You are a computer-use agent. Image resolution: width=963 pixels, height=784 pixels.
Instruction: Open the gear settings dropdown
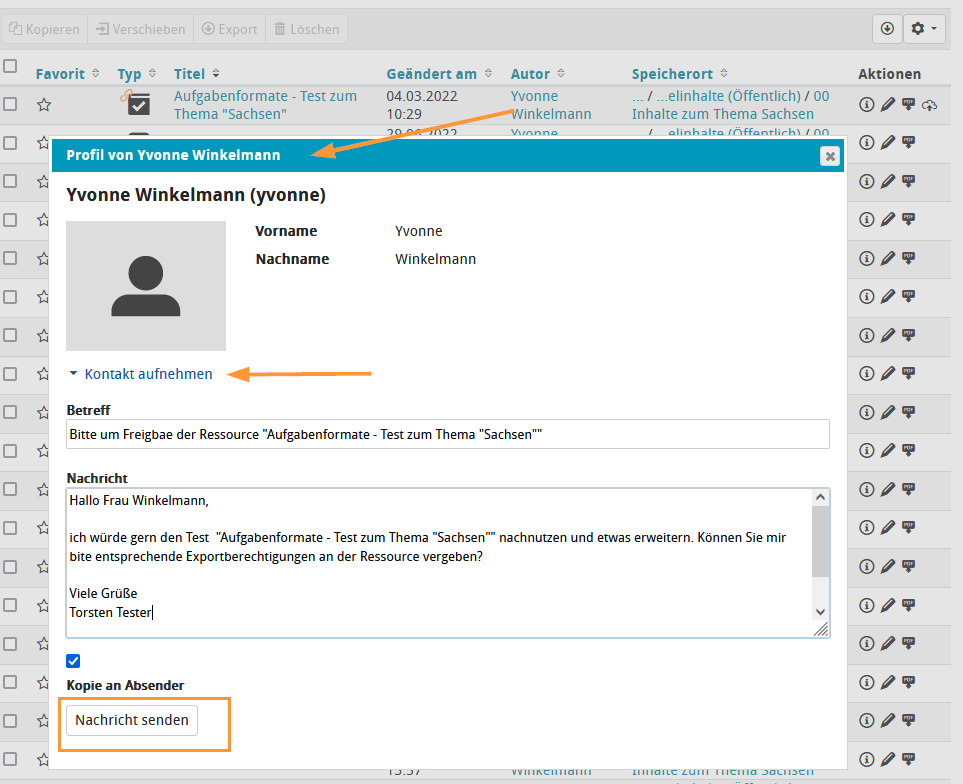(x=925, y=29)
